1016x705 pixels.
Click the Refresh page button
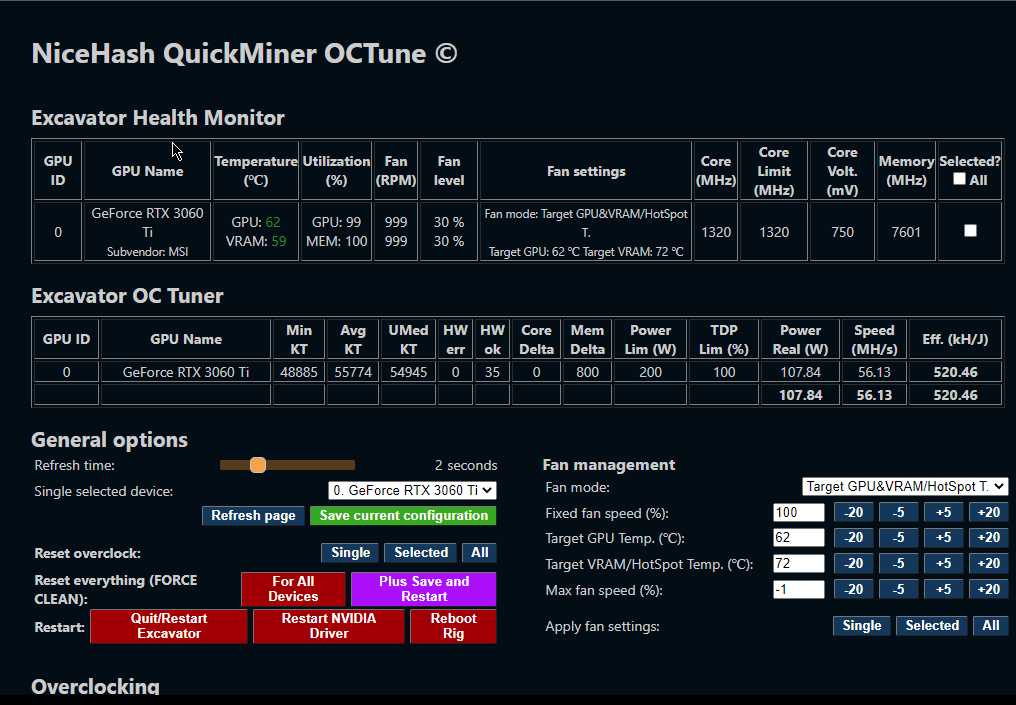(x=253, y=516)
